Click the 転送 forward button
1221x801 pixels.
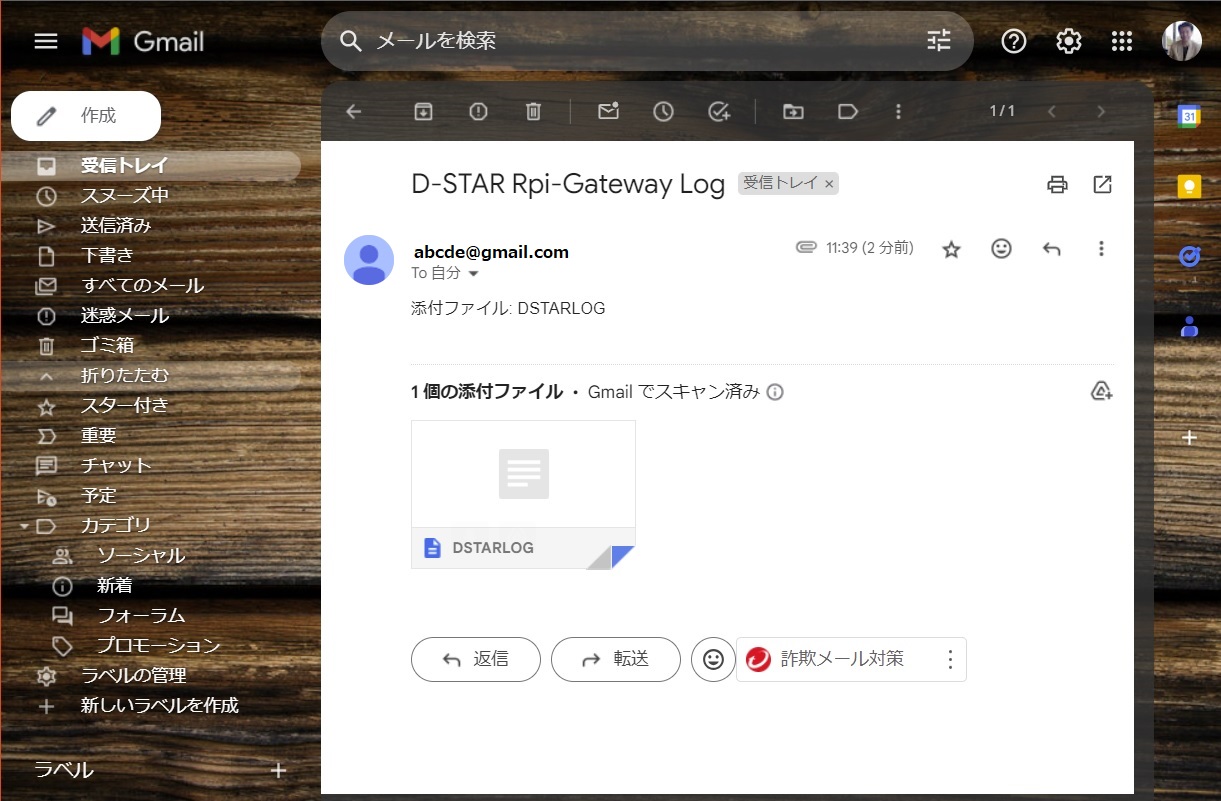[x=616, y=659]
